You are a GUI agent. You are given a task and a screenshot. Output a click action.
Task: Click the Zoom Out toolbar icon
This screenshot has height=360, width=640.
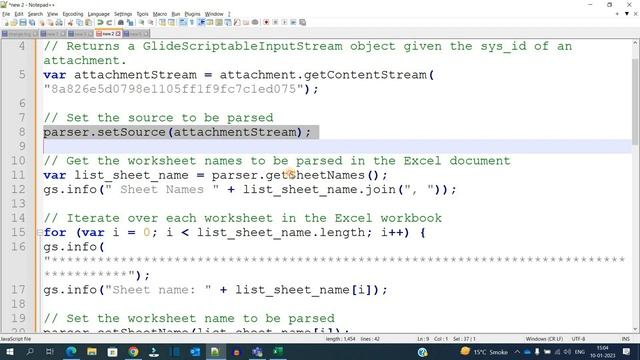151,22
